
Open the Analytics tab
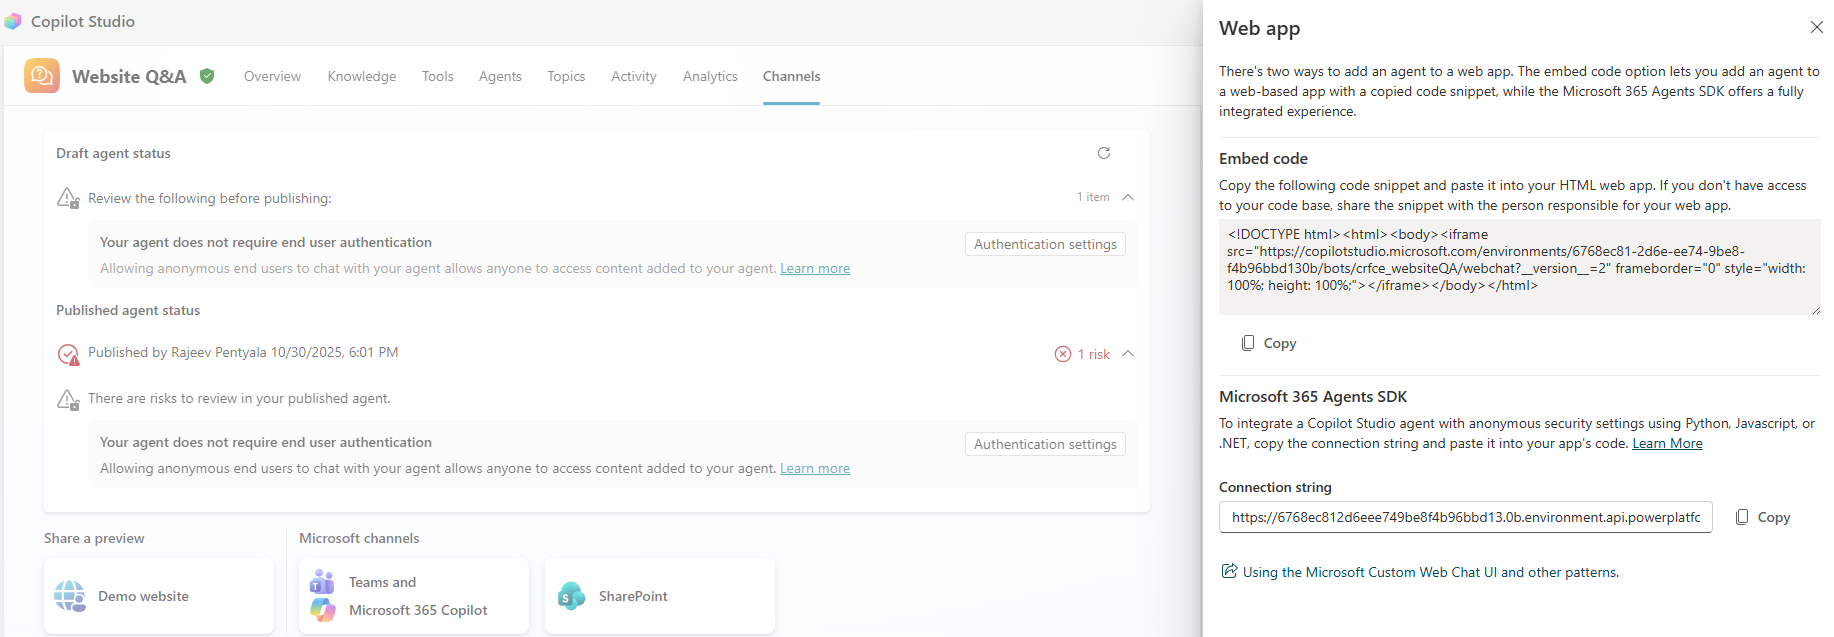pyautogui.click(x=710, y=76)
